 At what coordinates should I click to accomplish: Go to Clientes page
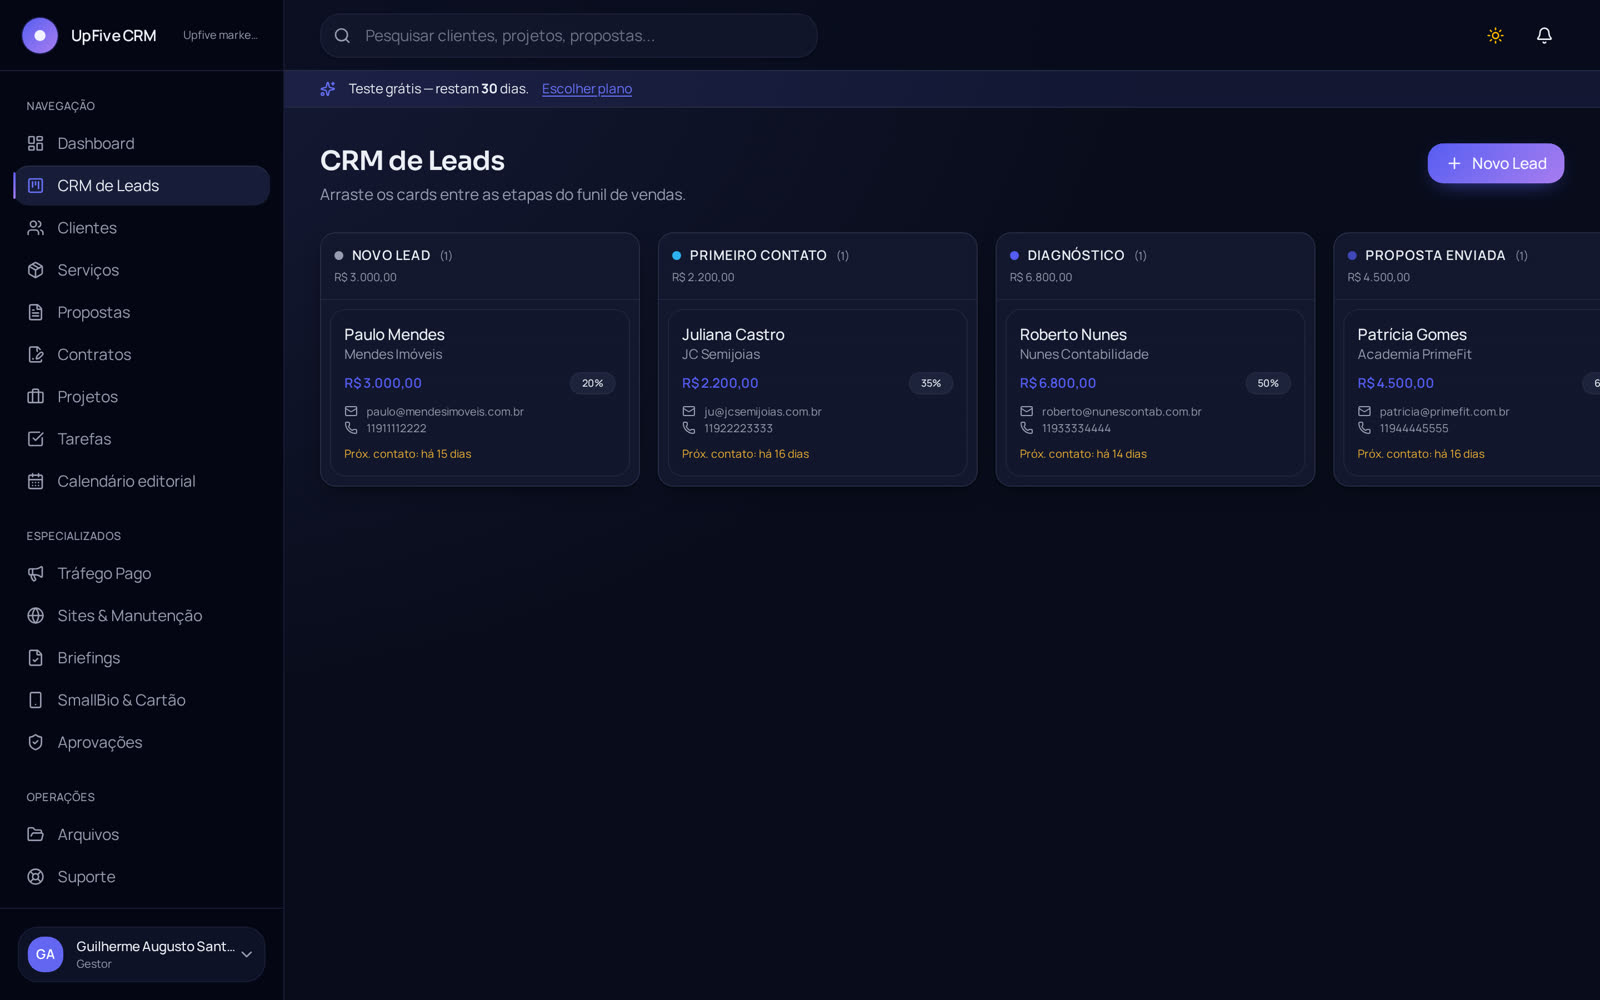141,228
